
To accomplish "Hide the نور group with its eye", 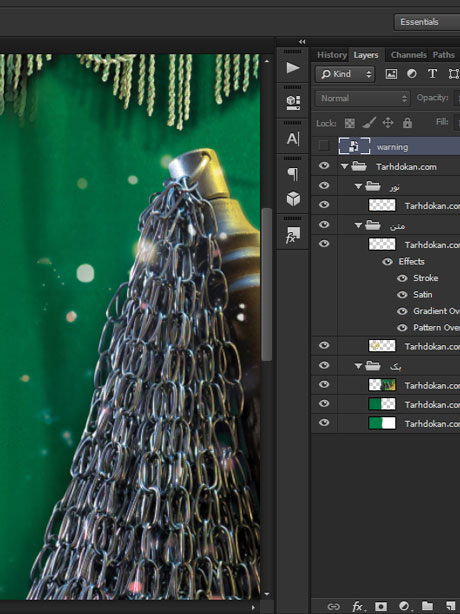I will point(324,185).
